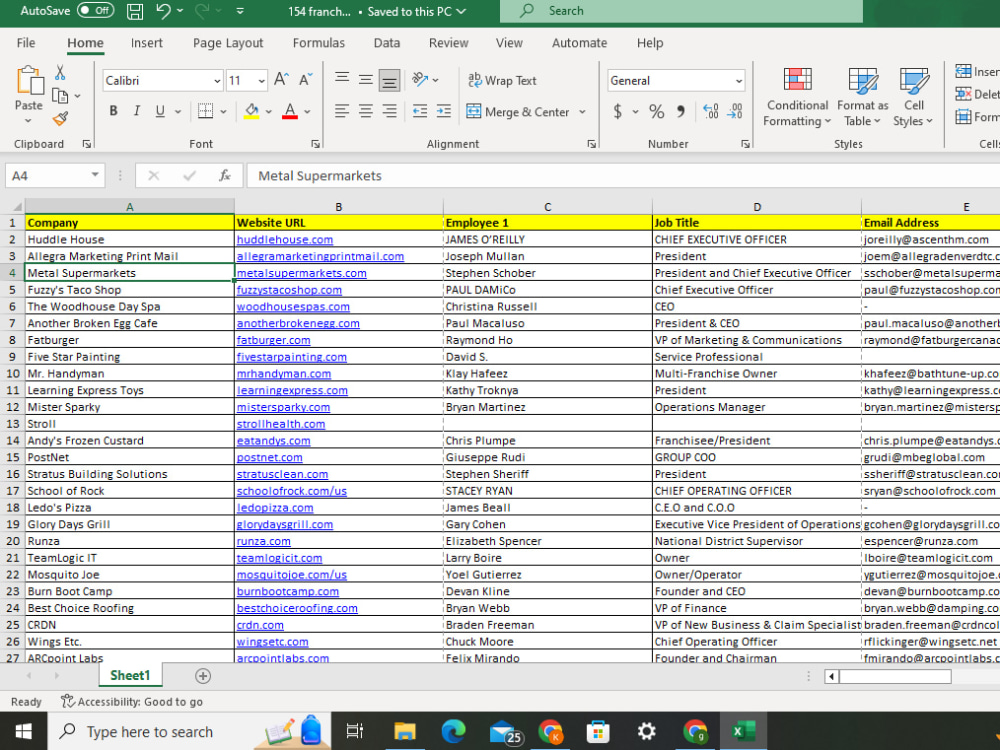Add a new sheet with plus icon
This screenshot has width=1000, height=750.
[x=203, y=676]
